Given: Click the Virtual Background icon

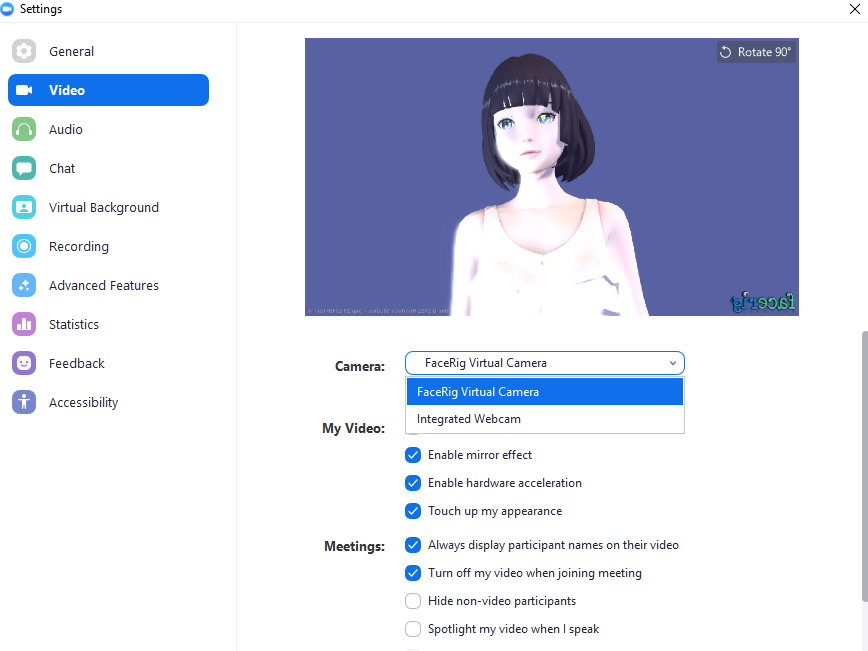Looking at the screenshot, I should 24,208.
